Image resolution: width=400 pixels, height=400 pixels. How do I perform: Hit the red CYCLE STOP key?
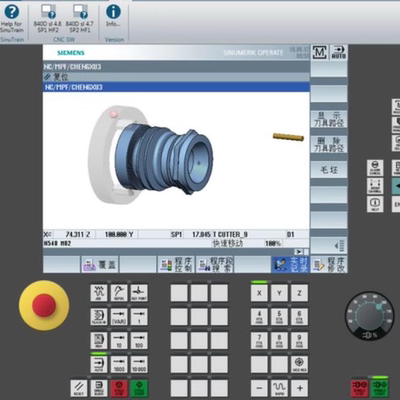119,389
